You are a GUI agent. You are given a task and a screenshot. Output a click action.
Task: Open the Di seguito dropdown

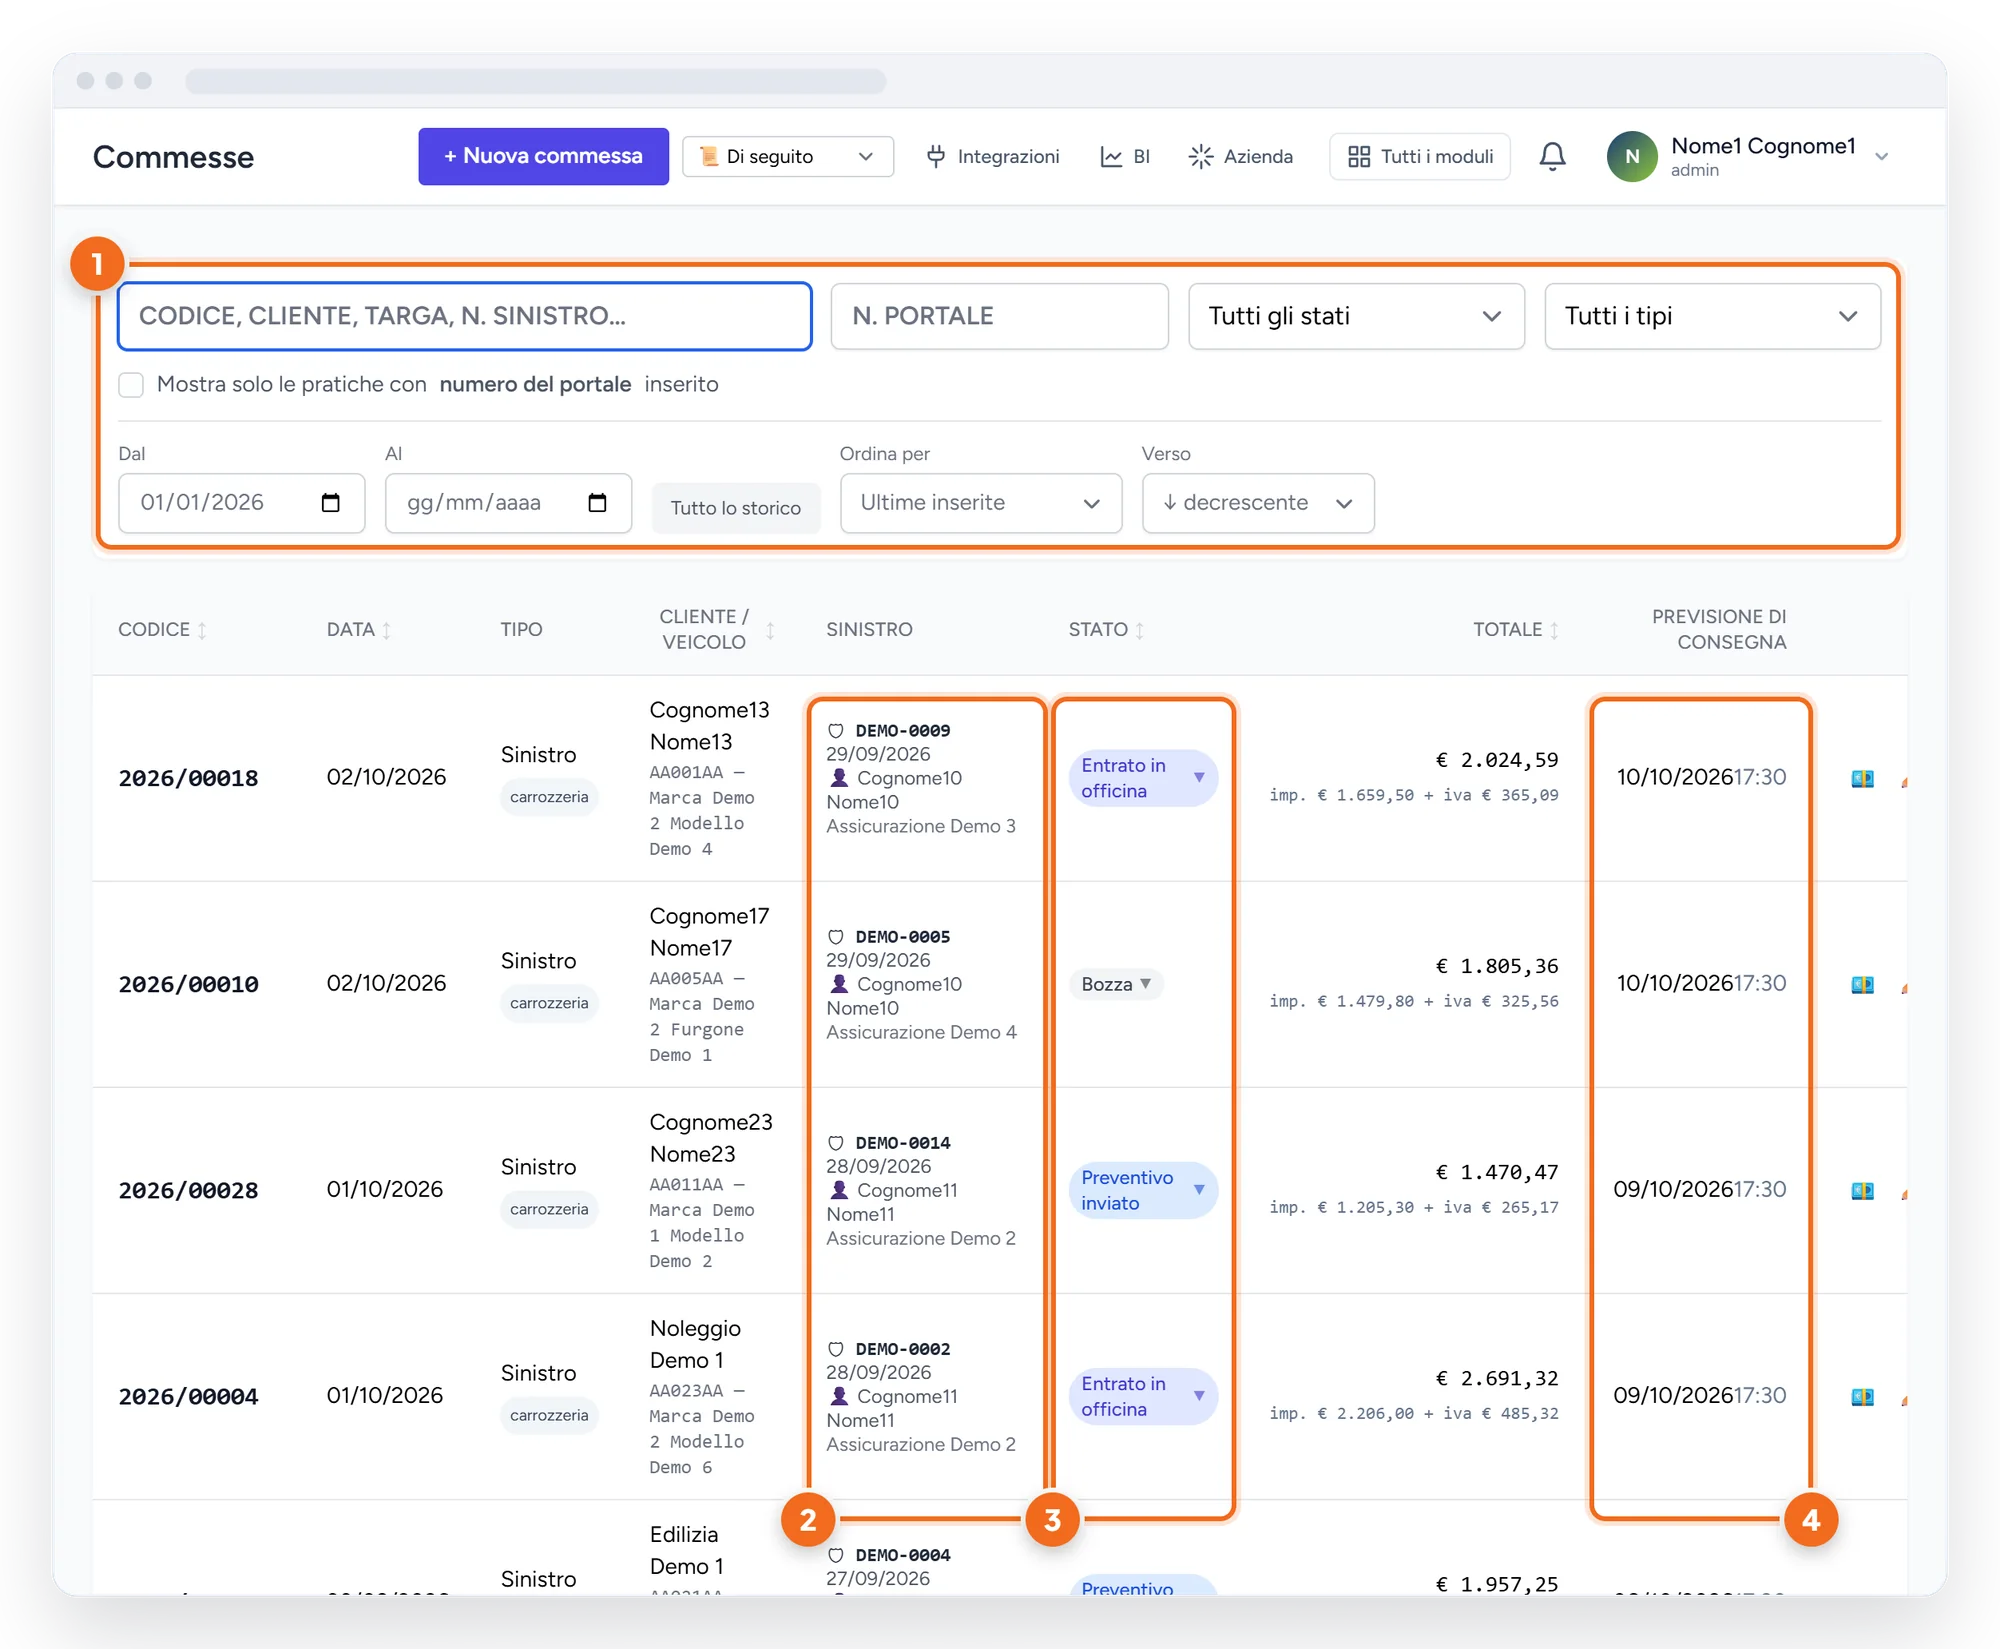tap(788, 156)
